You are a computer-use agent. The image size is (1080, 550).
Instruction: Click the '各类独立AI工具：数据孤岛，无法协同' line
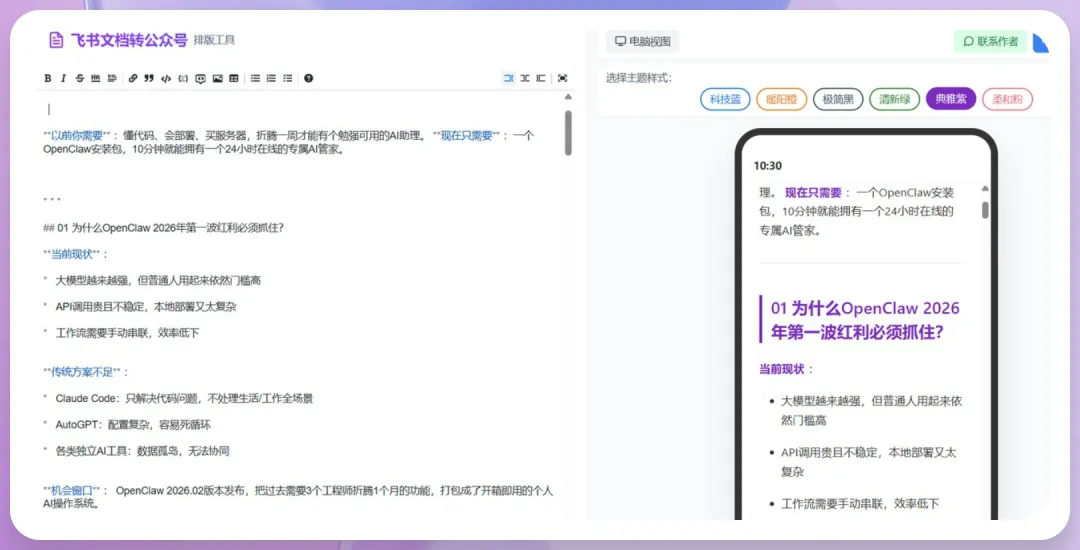[143, 451]
